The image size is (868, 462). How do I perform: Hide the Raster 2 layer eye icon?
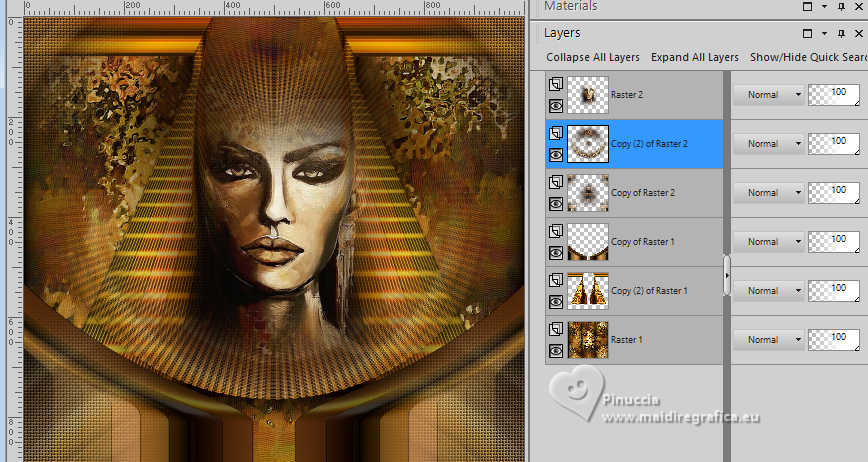click(556, 106)
